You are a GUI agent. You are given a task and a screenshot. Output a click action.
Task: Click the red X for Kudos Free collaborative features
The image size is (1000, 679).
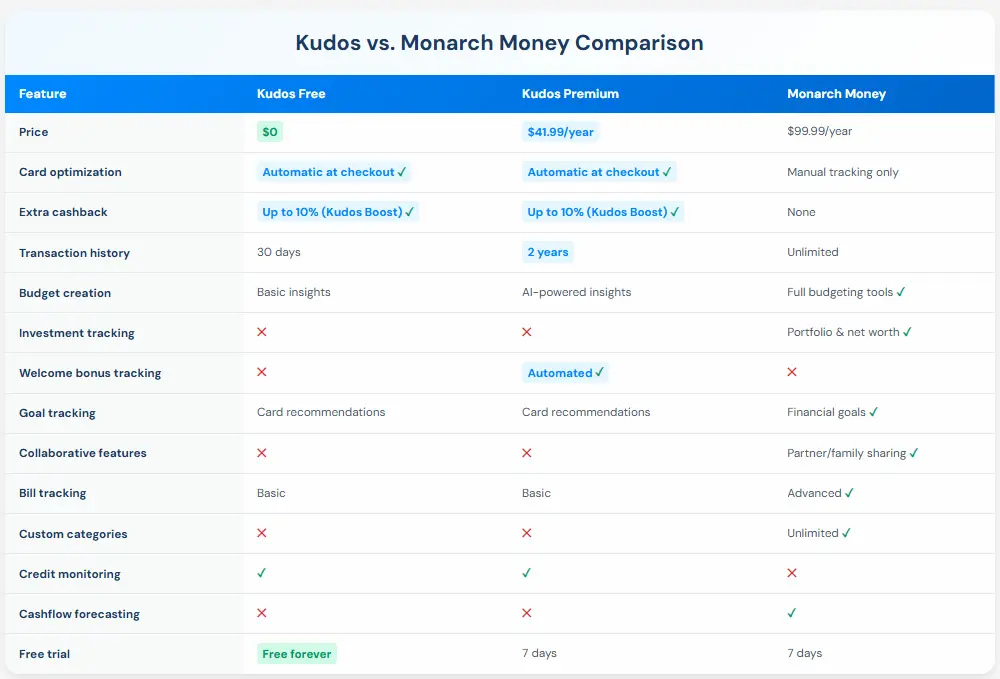[x=261, y=453]
